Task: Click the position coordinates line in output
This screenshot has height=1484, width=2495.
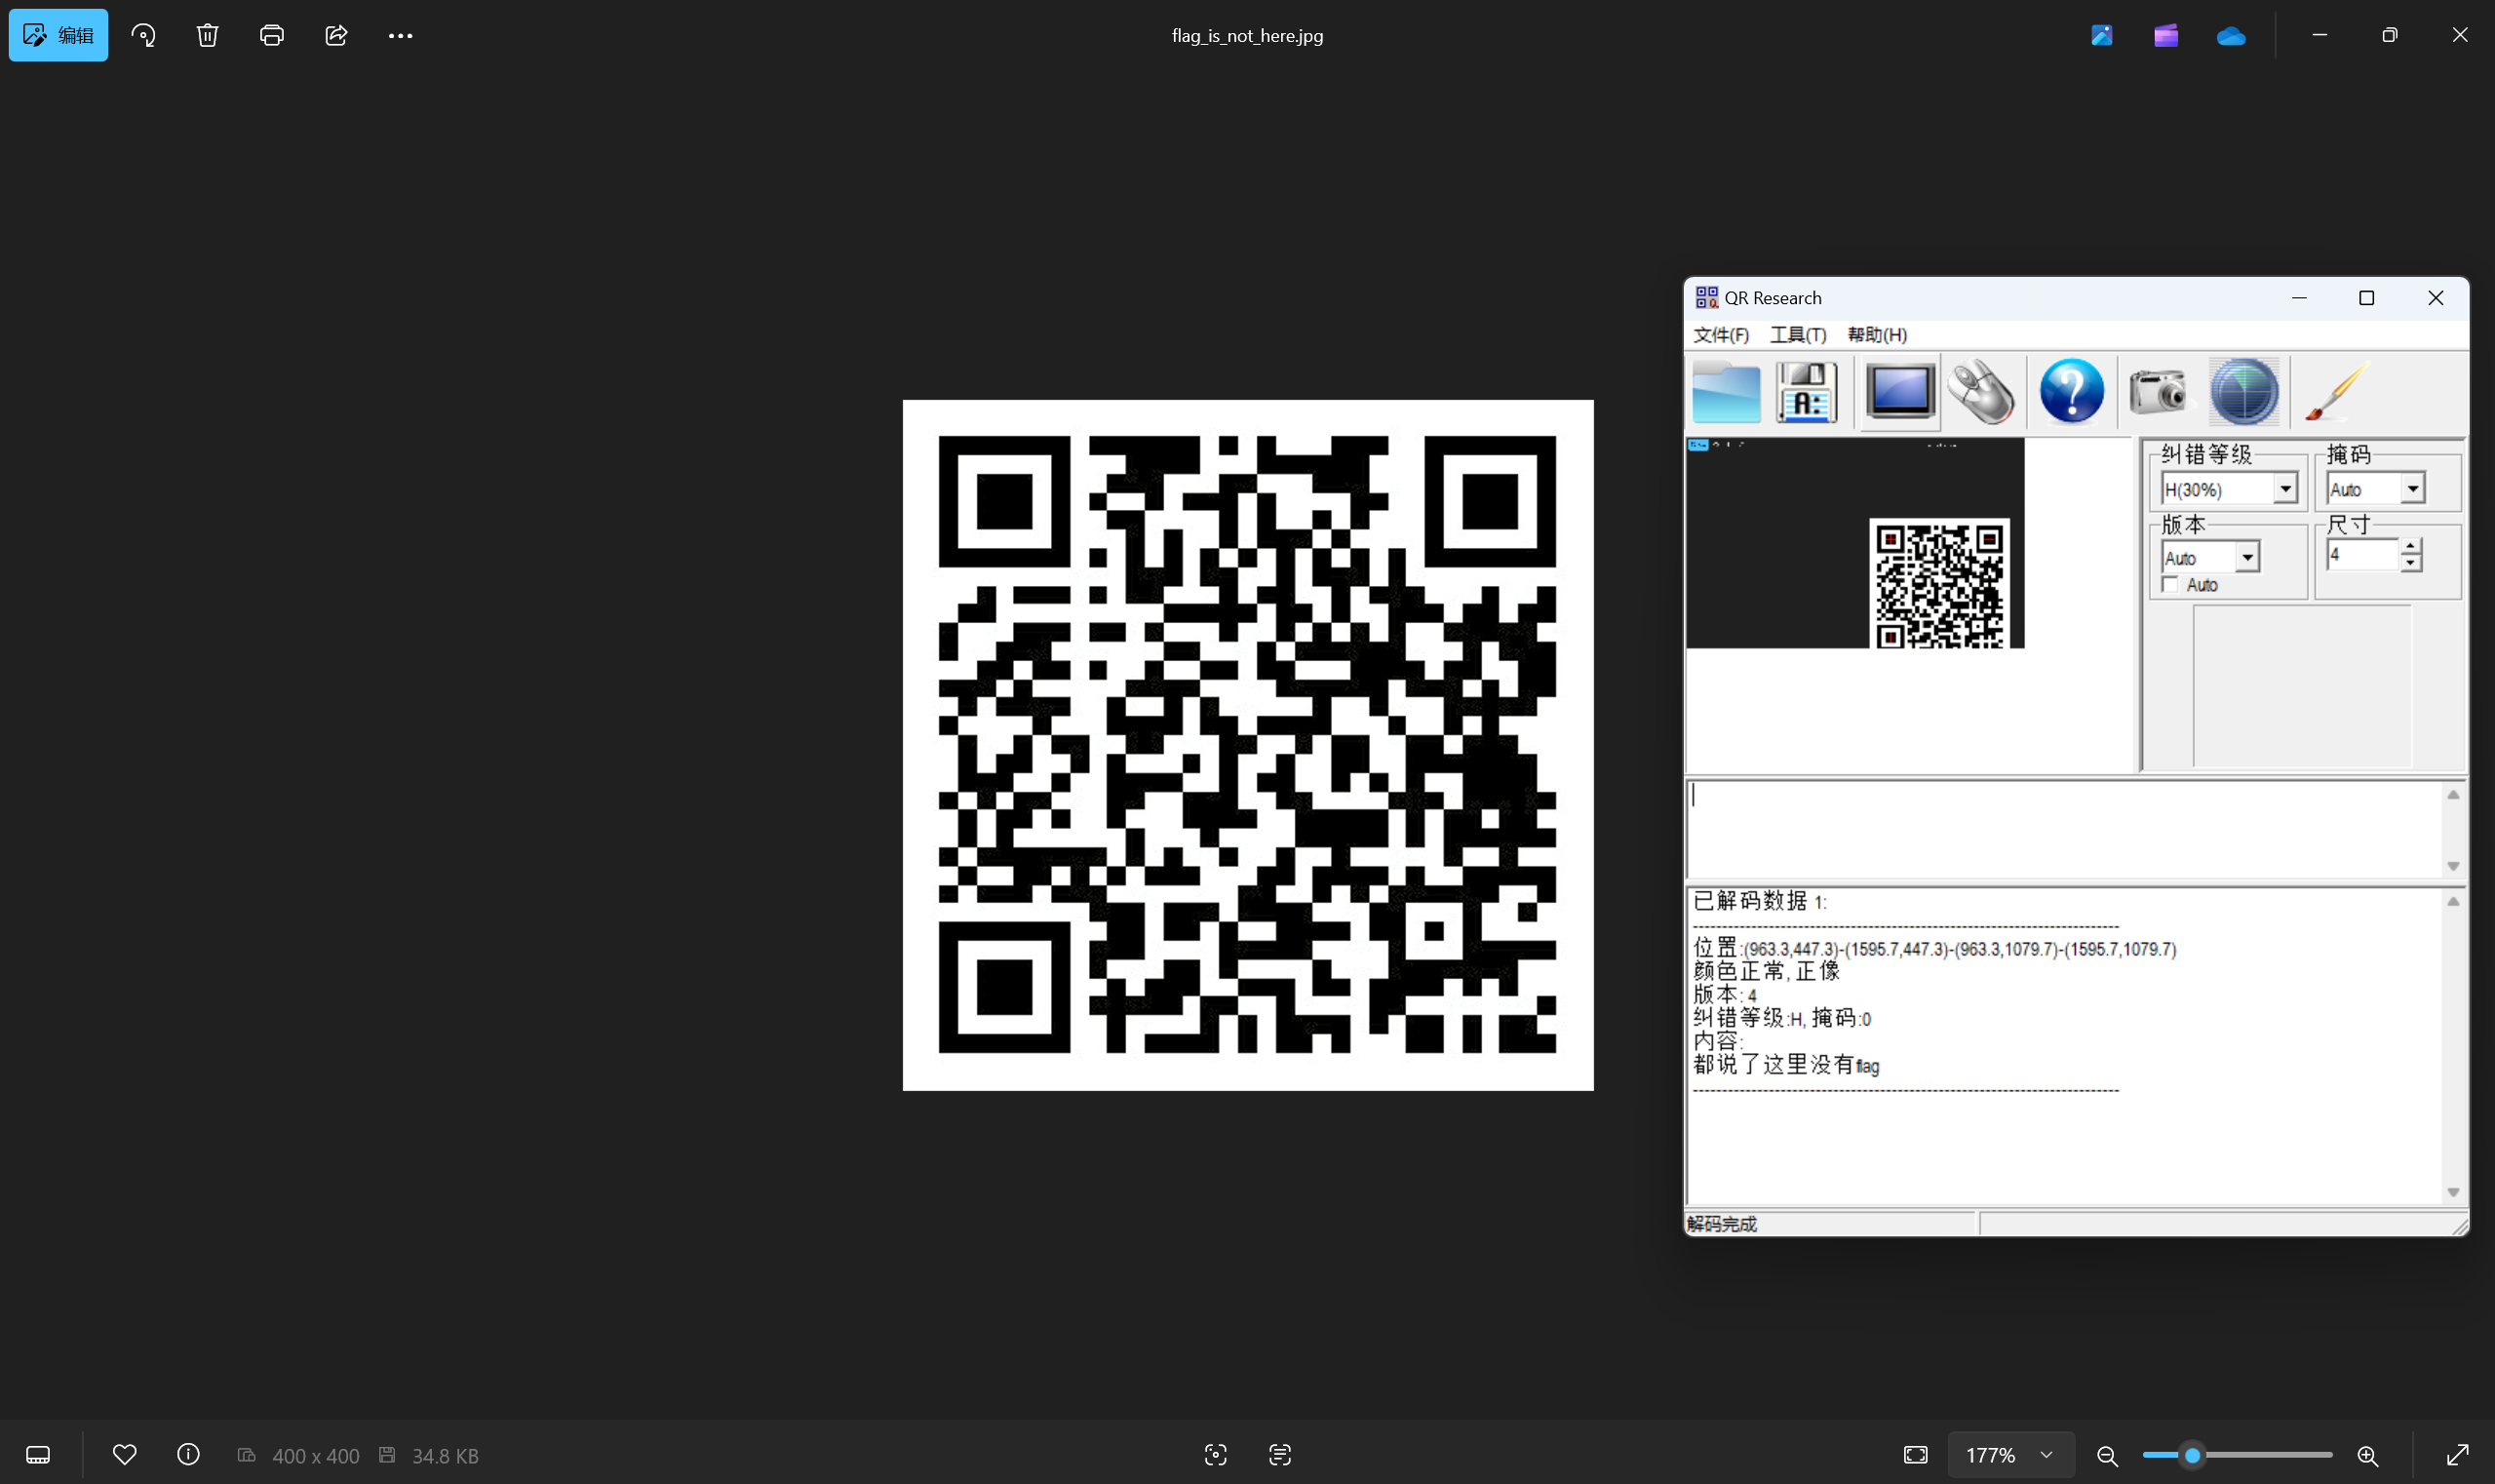Action: [x=1934, y=948]
